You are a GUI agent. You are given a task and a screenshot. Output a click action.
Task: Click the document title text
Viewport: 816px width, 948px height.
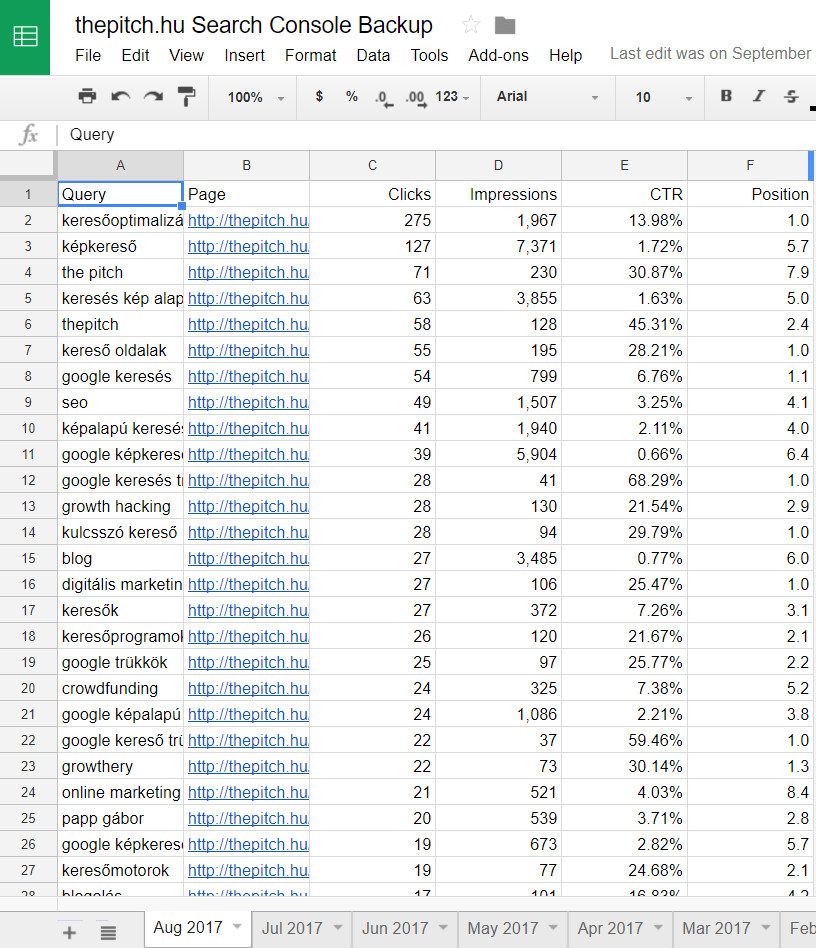pos(253,25)
